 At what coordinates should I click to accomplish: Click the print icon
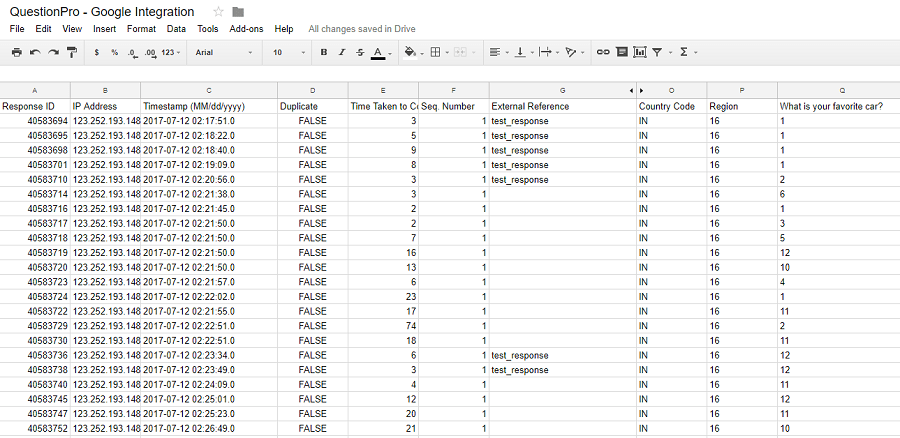(17, 52)
